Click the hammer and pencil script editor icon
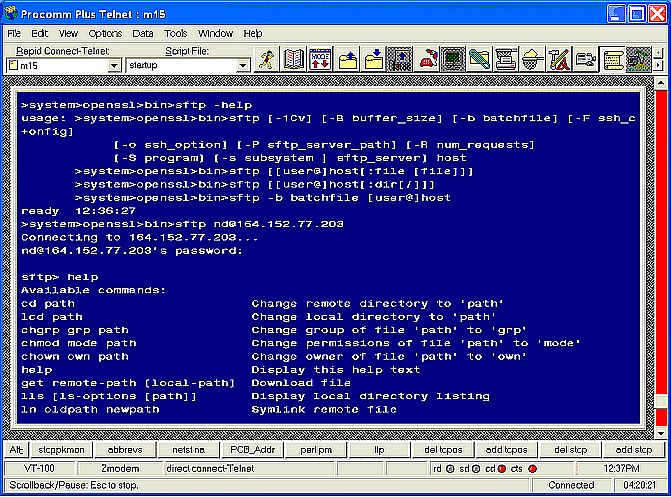 (559, 60)
